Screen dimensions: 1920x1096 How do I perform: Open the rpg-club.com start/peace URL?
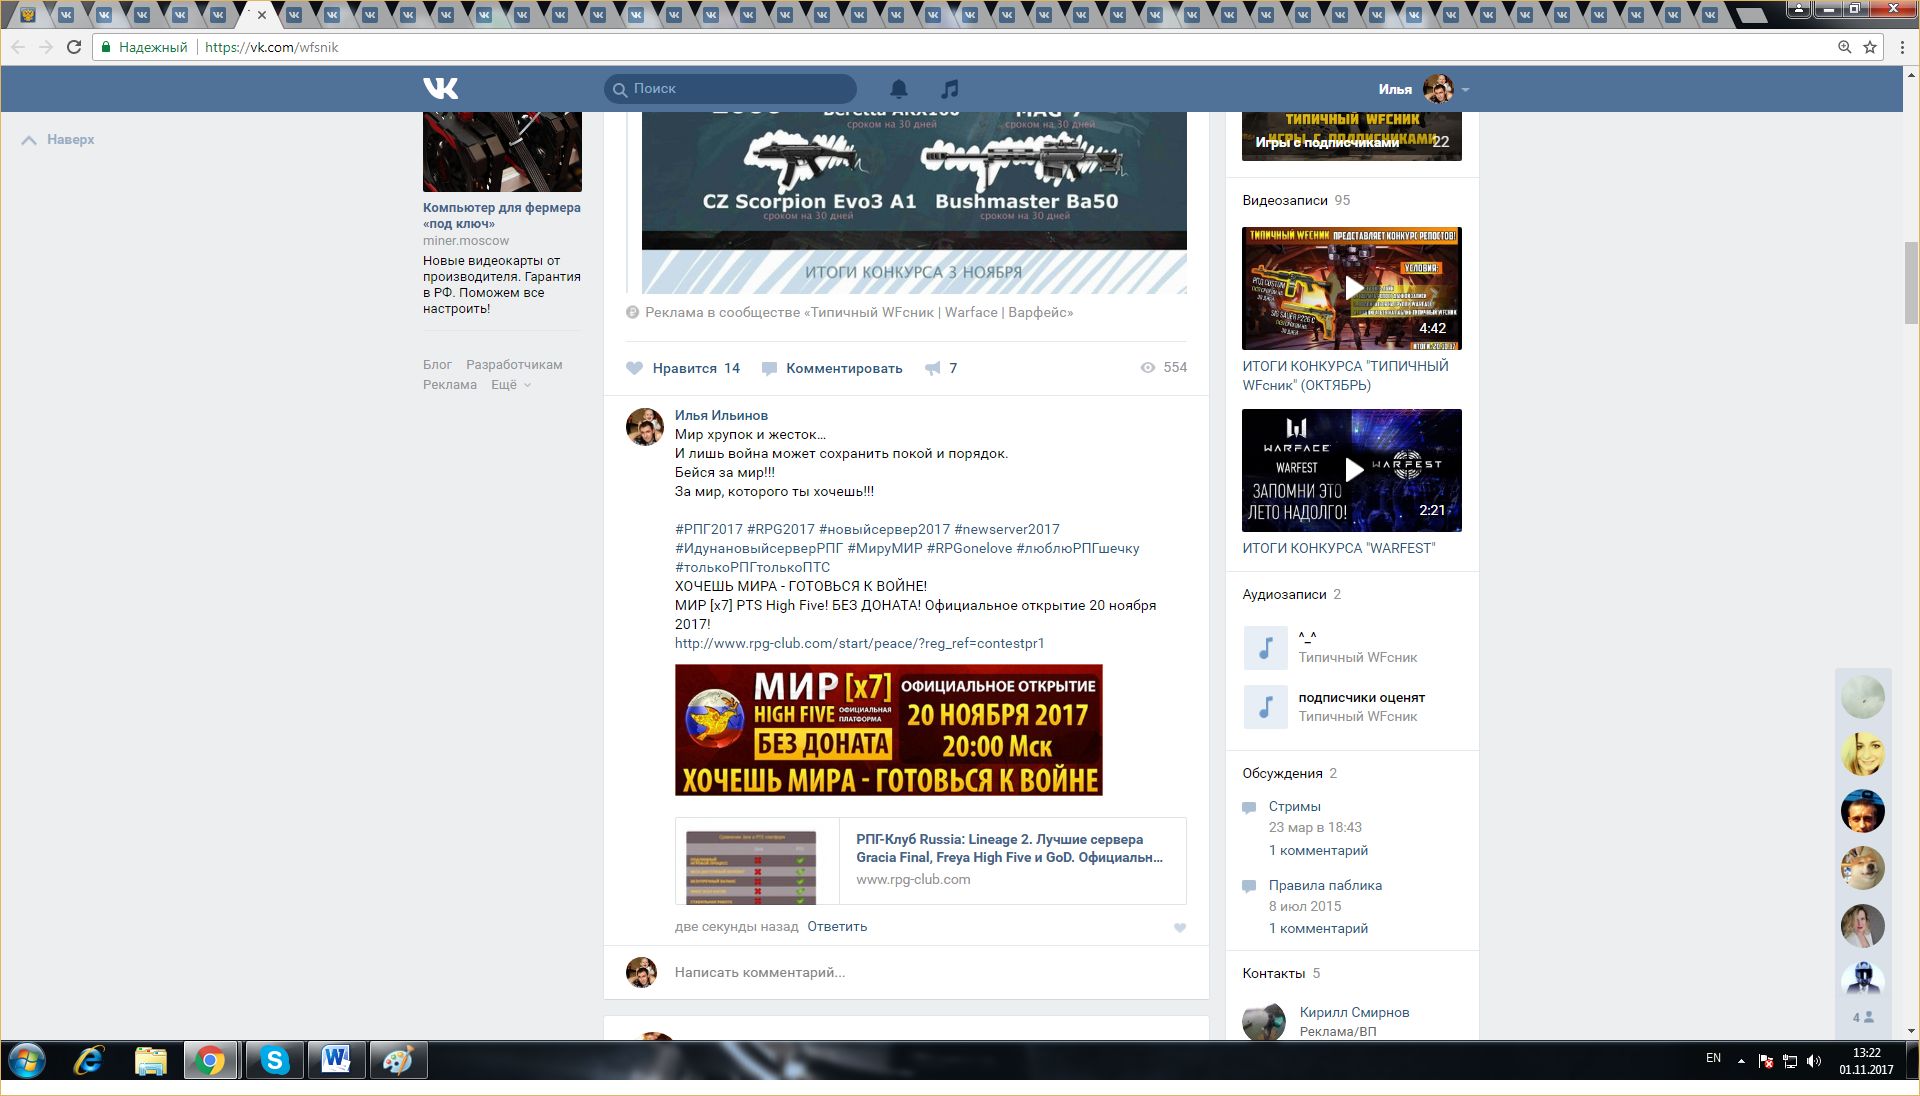pyautogui.click(x=859, y=643)
